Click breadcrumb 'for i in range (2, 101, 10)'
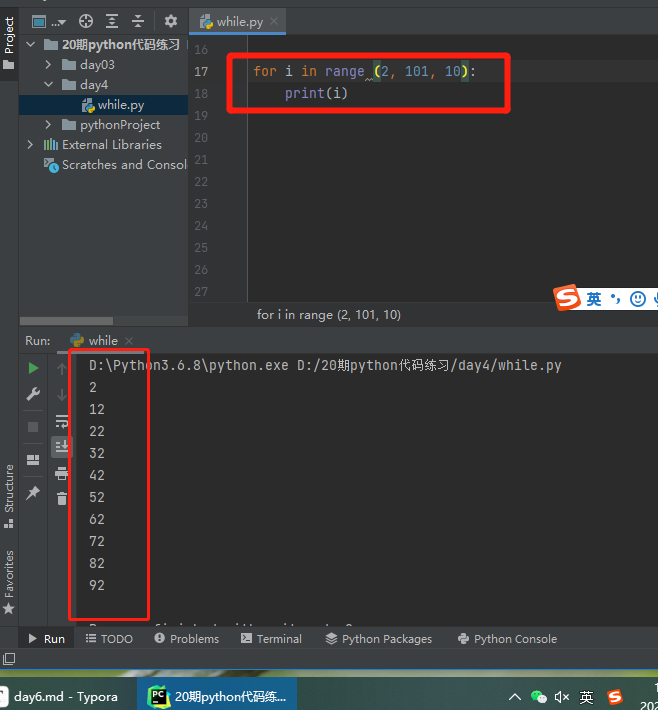Viewport: 658px width, 710px height. [329, 315]
